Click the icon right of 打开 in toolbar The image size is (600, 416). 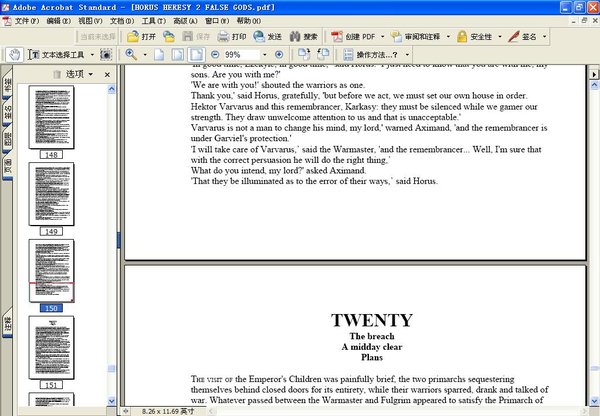pyautogui.click(x=169, y=37)
